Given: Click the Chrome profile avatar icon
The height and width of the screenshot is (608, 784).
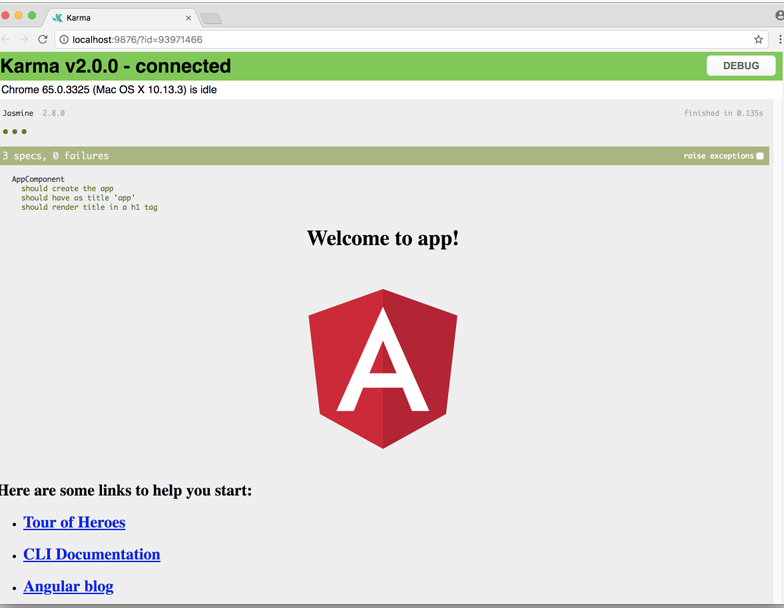Looking at the screenshot, I should tap(779, 16).
